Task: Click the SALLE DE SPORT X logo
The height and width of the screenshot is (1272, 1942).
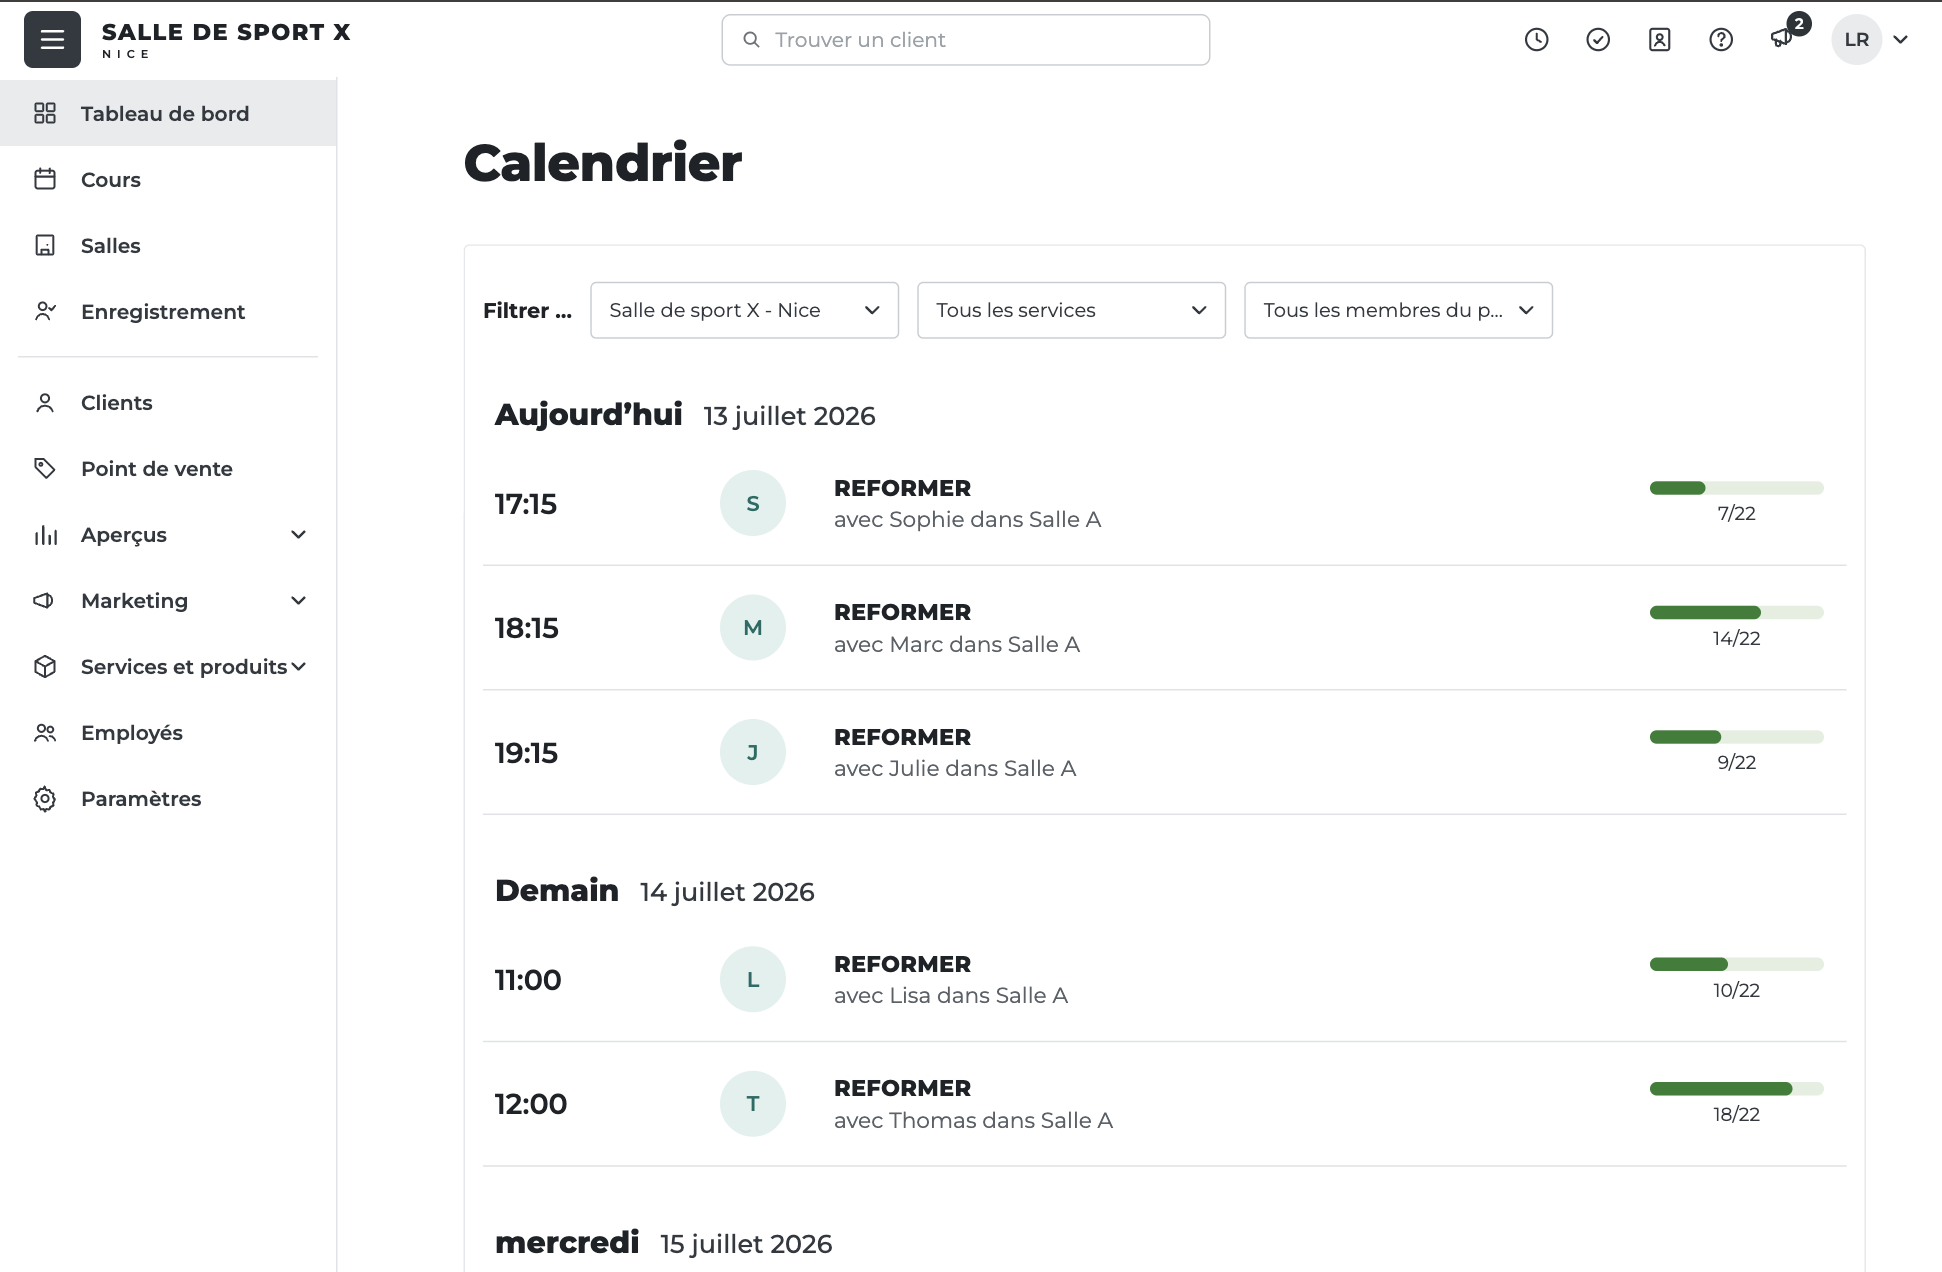Action: click(226, 40)
